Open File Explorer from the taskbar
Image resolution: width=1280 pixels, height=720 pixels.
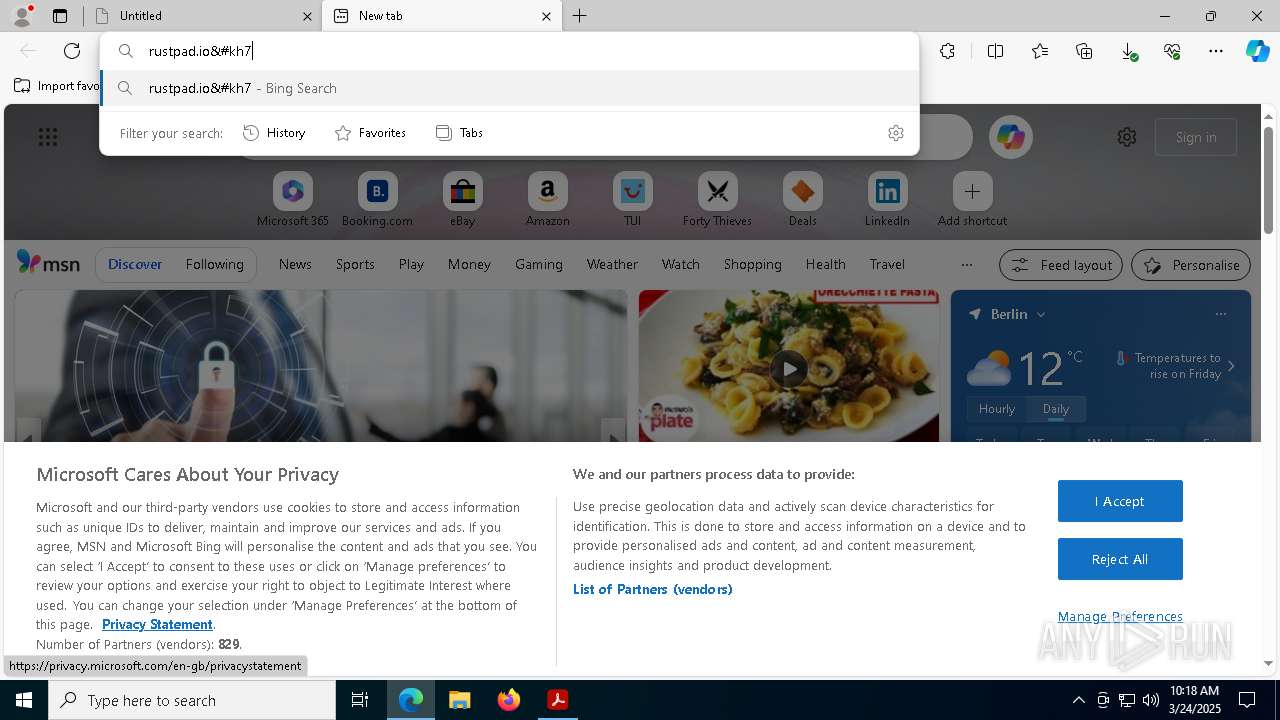click(460, 700)
